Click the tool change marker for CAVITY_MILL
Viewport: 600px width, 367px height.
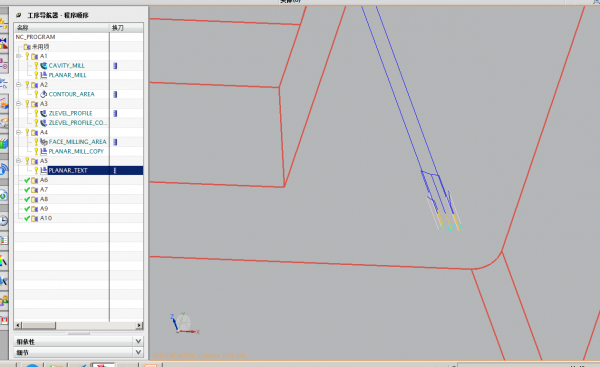[115, 66]
